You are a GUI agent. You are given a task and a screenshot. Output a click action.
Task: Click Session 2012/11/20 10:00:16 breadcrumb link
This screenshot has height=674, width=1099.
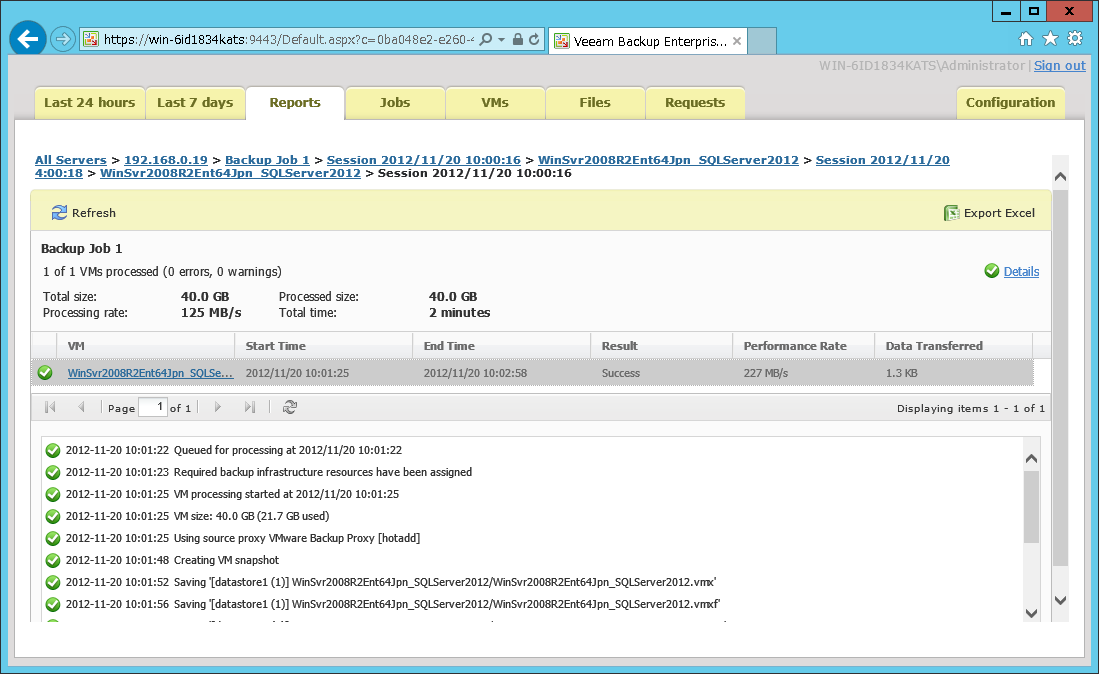[423, 160]
